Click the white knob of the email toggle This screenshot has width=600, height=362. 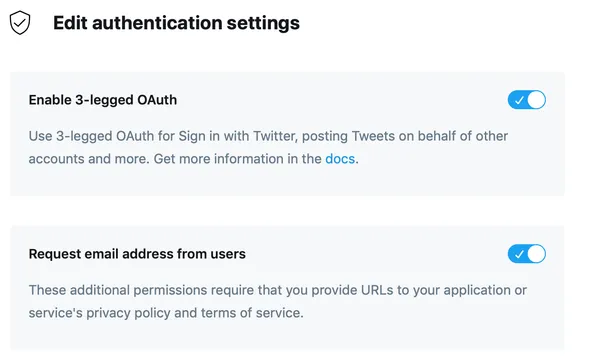click(536, 254)
